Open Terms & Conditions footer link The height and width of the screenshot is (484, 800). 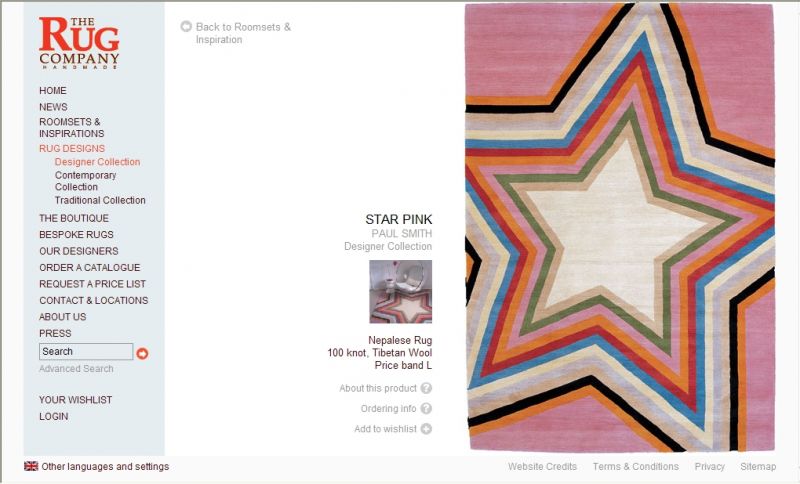point(636,467)
